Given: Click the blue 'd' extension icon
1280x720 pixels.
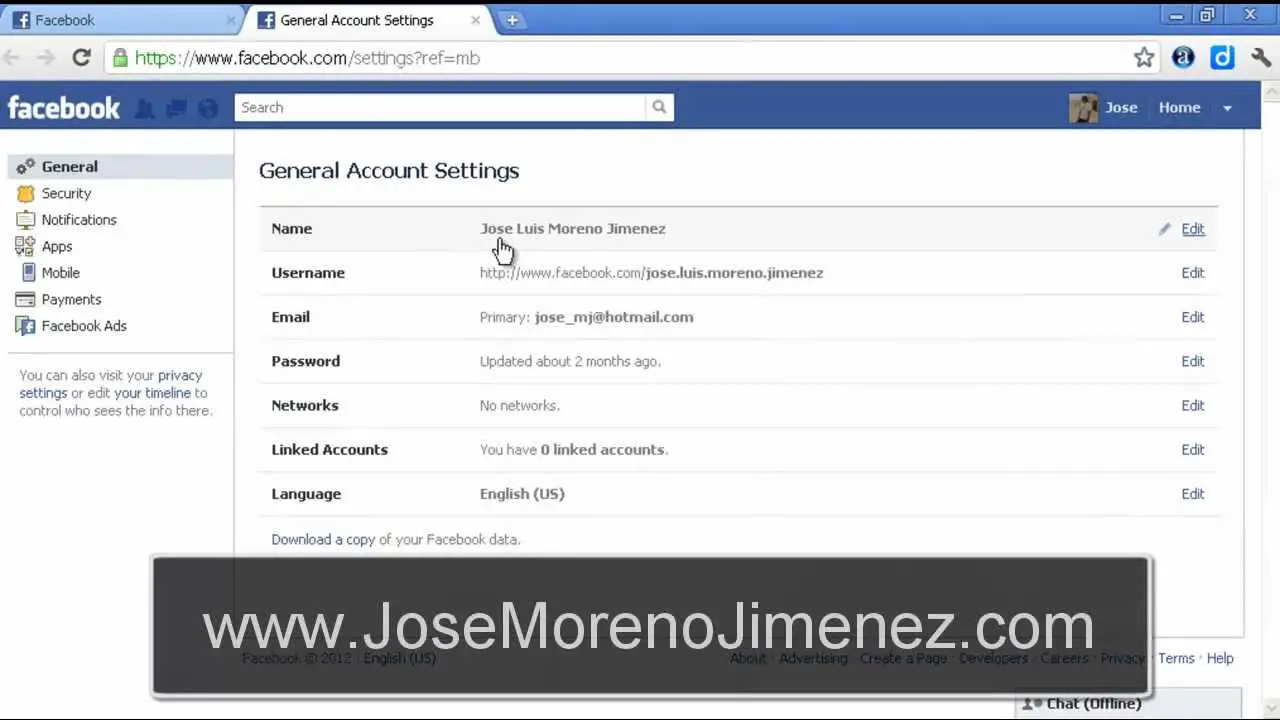Looking at the screenshot, I should 1222,58.
